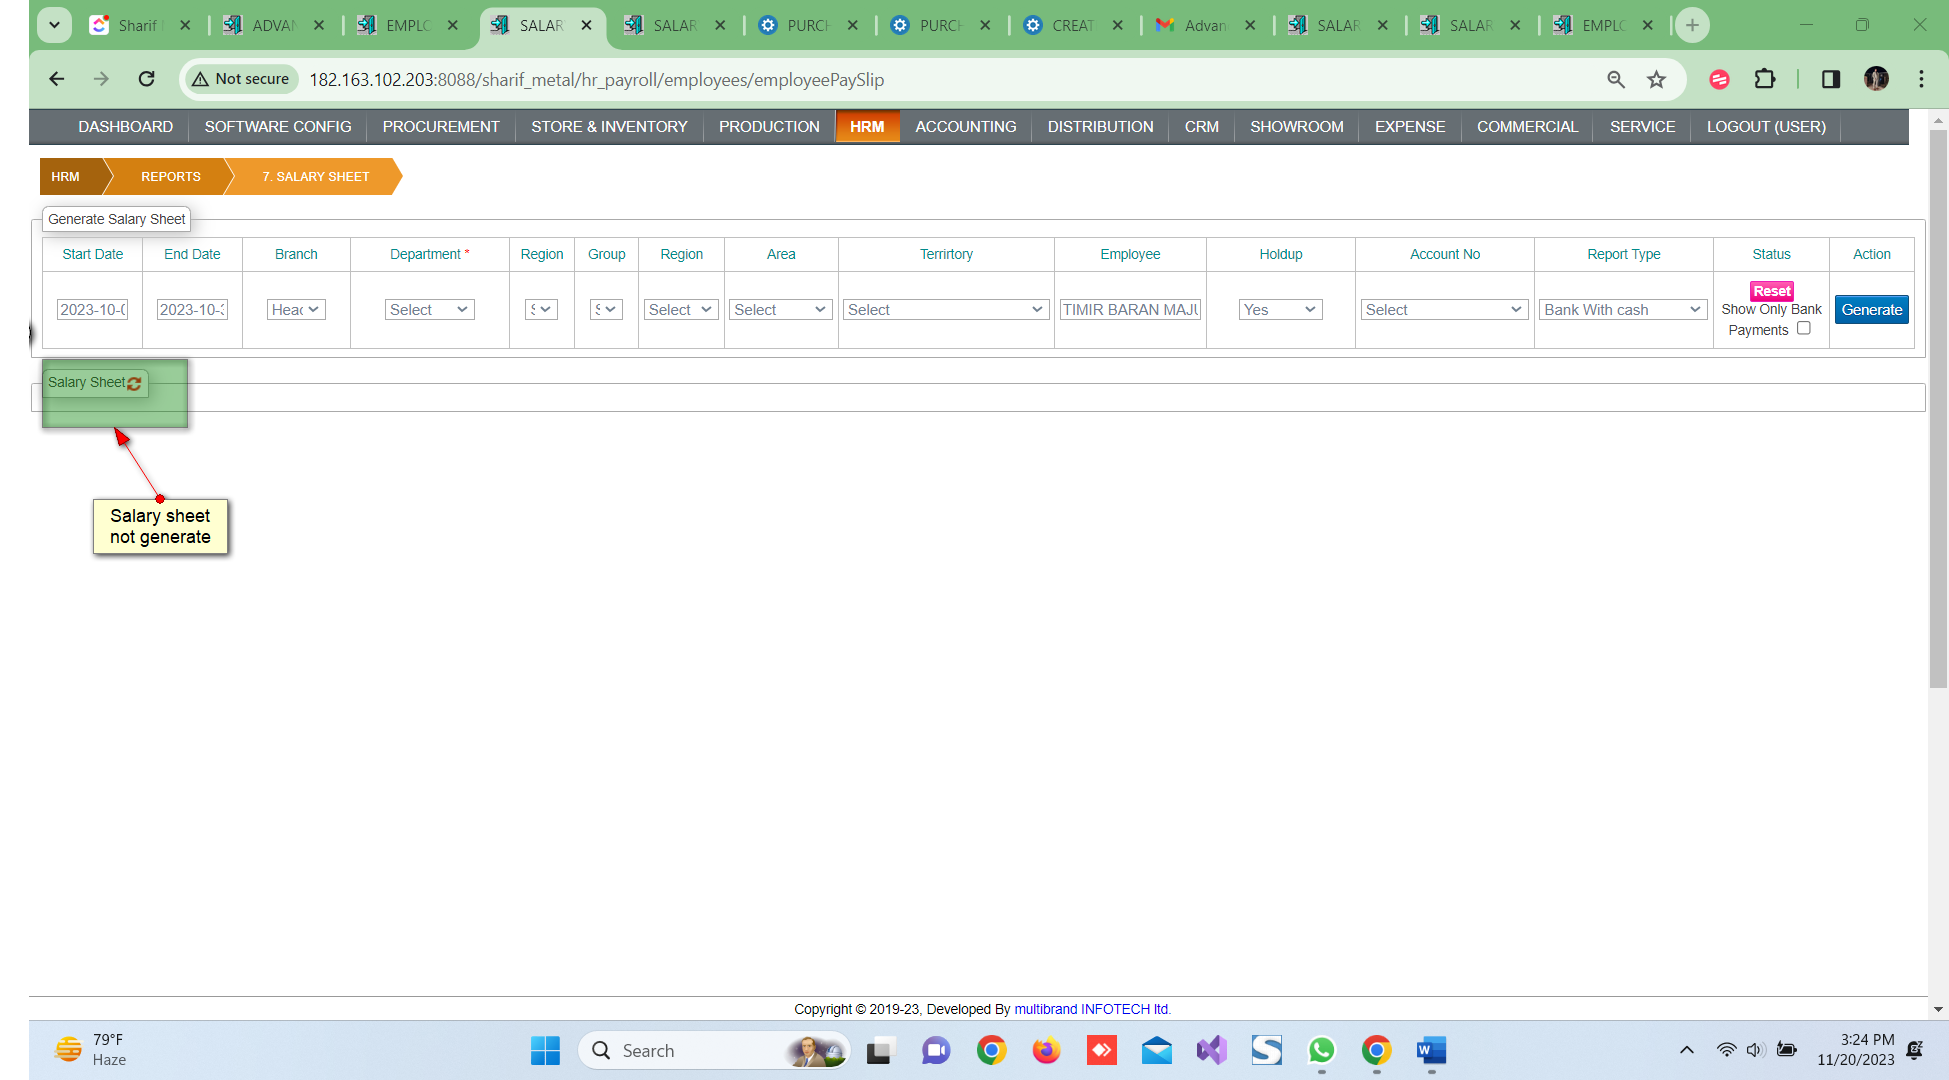Open the browser extensions puzzle icon
1949x1080 pixels.
(1765, 79)
